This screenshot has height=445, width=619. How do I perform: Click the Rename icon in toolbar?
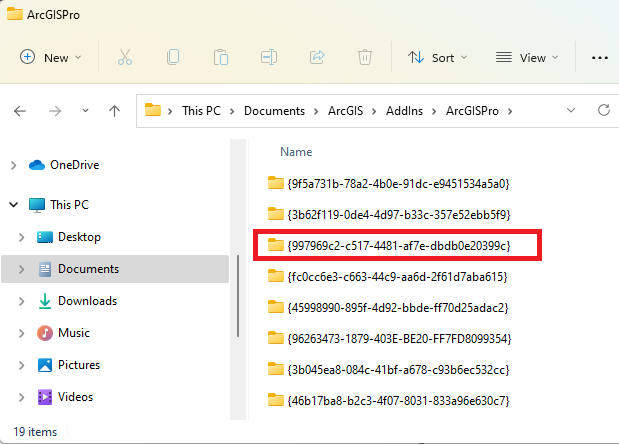(269, 58)
